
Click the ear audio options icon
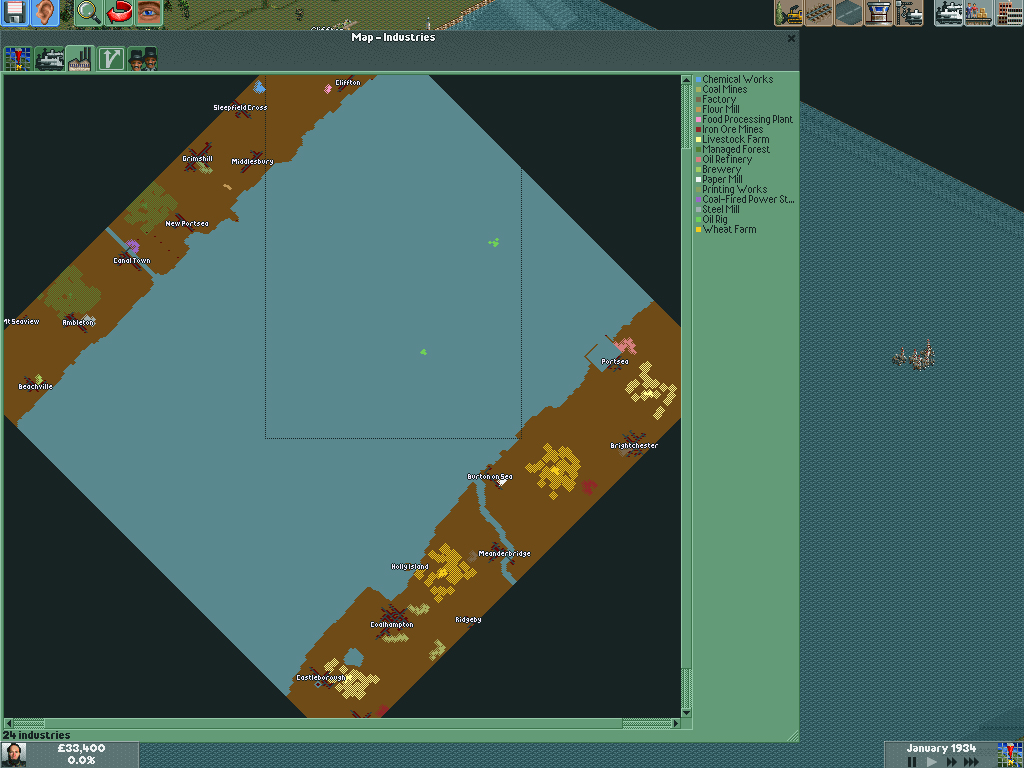[45, 12]
